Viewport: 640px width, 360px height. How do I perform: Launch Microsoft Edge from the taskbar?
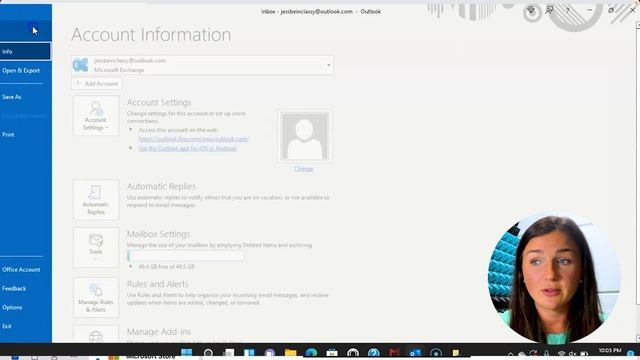311,353
